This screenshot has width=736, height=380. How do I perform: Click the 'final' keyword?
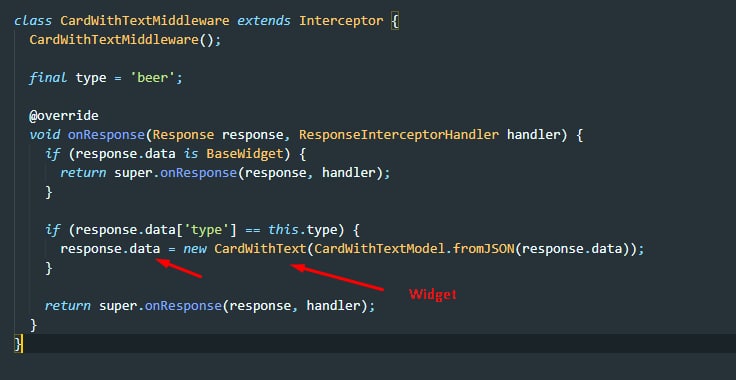[48, 78]
